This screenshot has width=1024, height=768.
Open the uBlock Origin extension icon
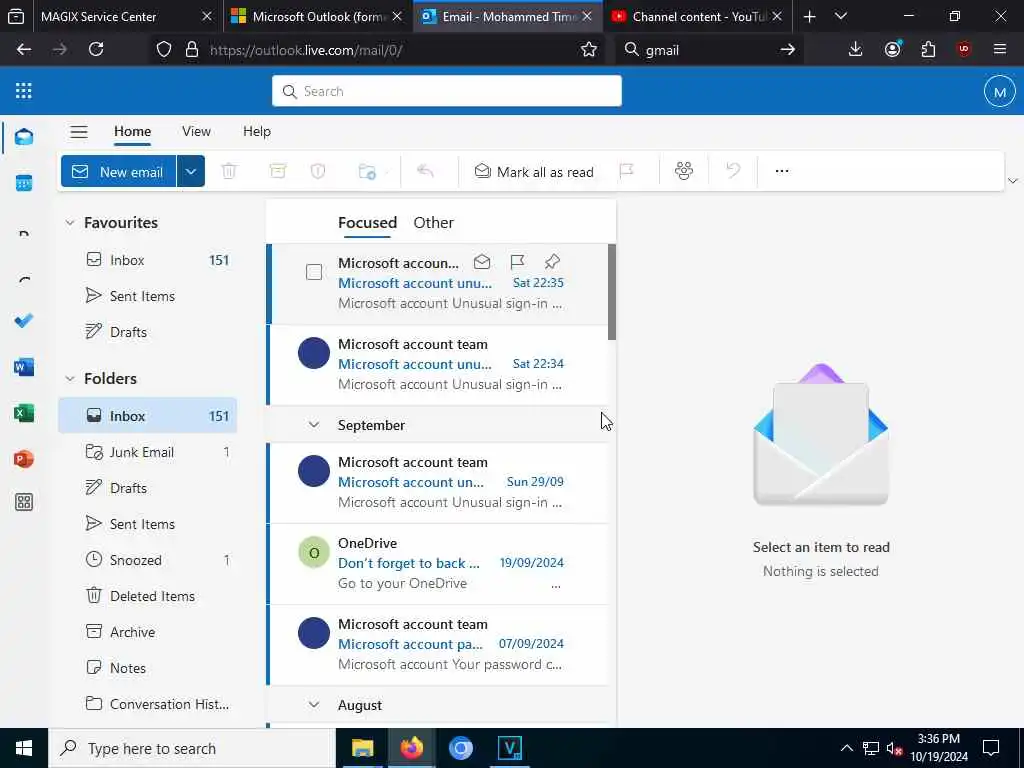[x=964, y=50]
